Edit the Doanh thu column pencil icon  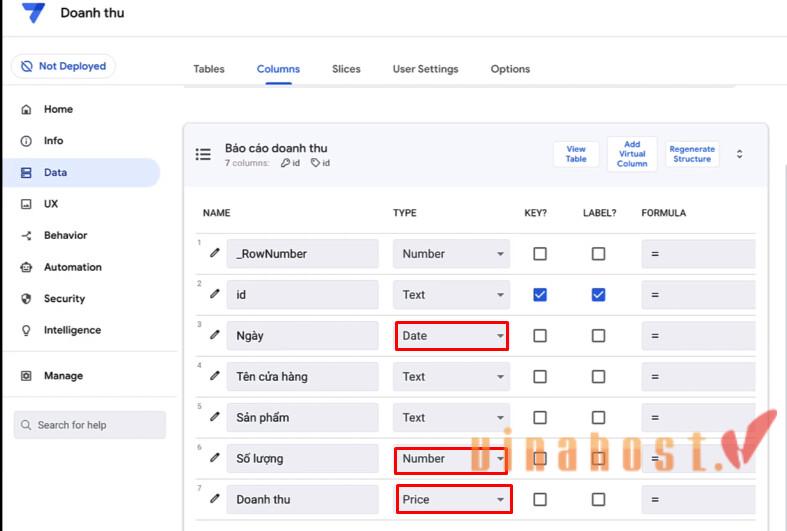click(x=215, y=498)
